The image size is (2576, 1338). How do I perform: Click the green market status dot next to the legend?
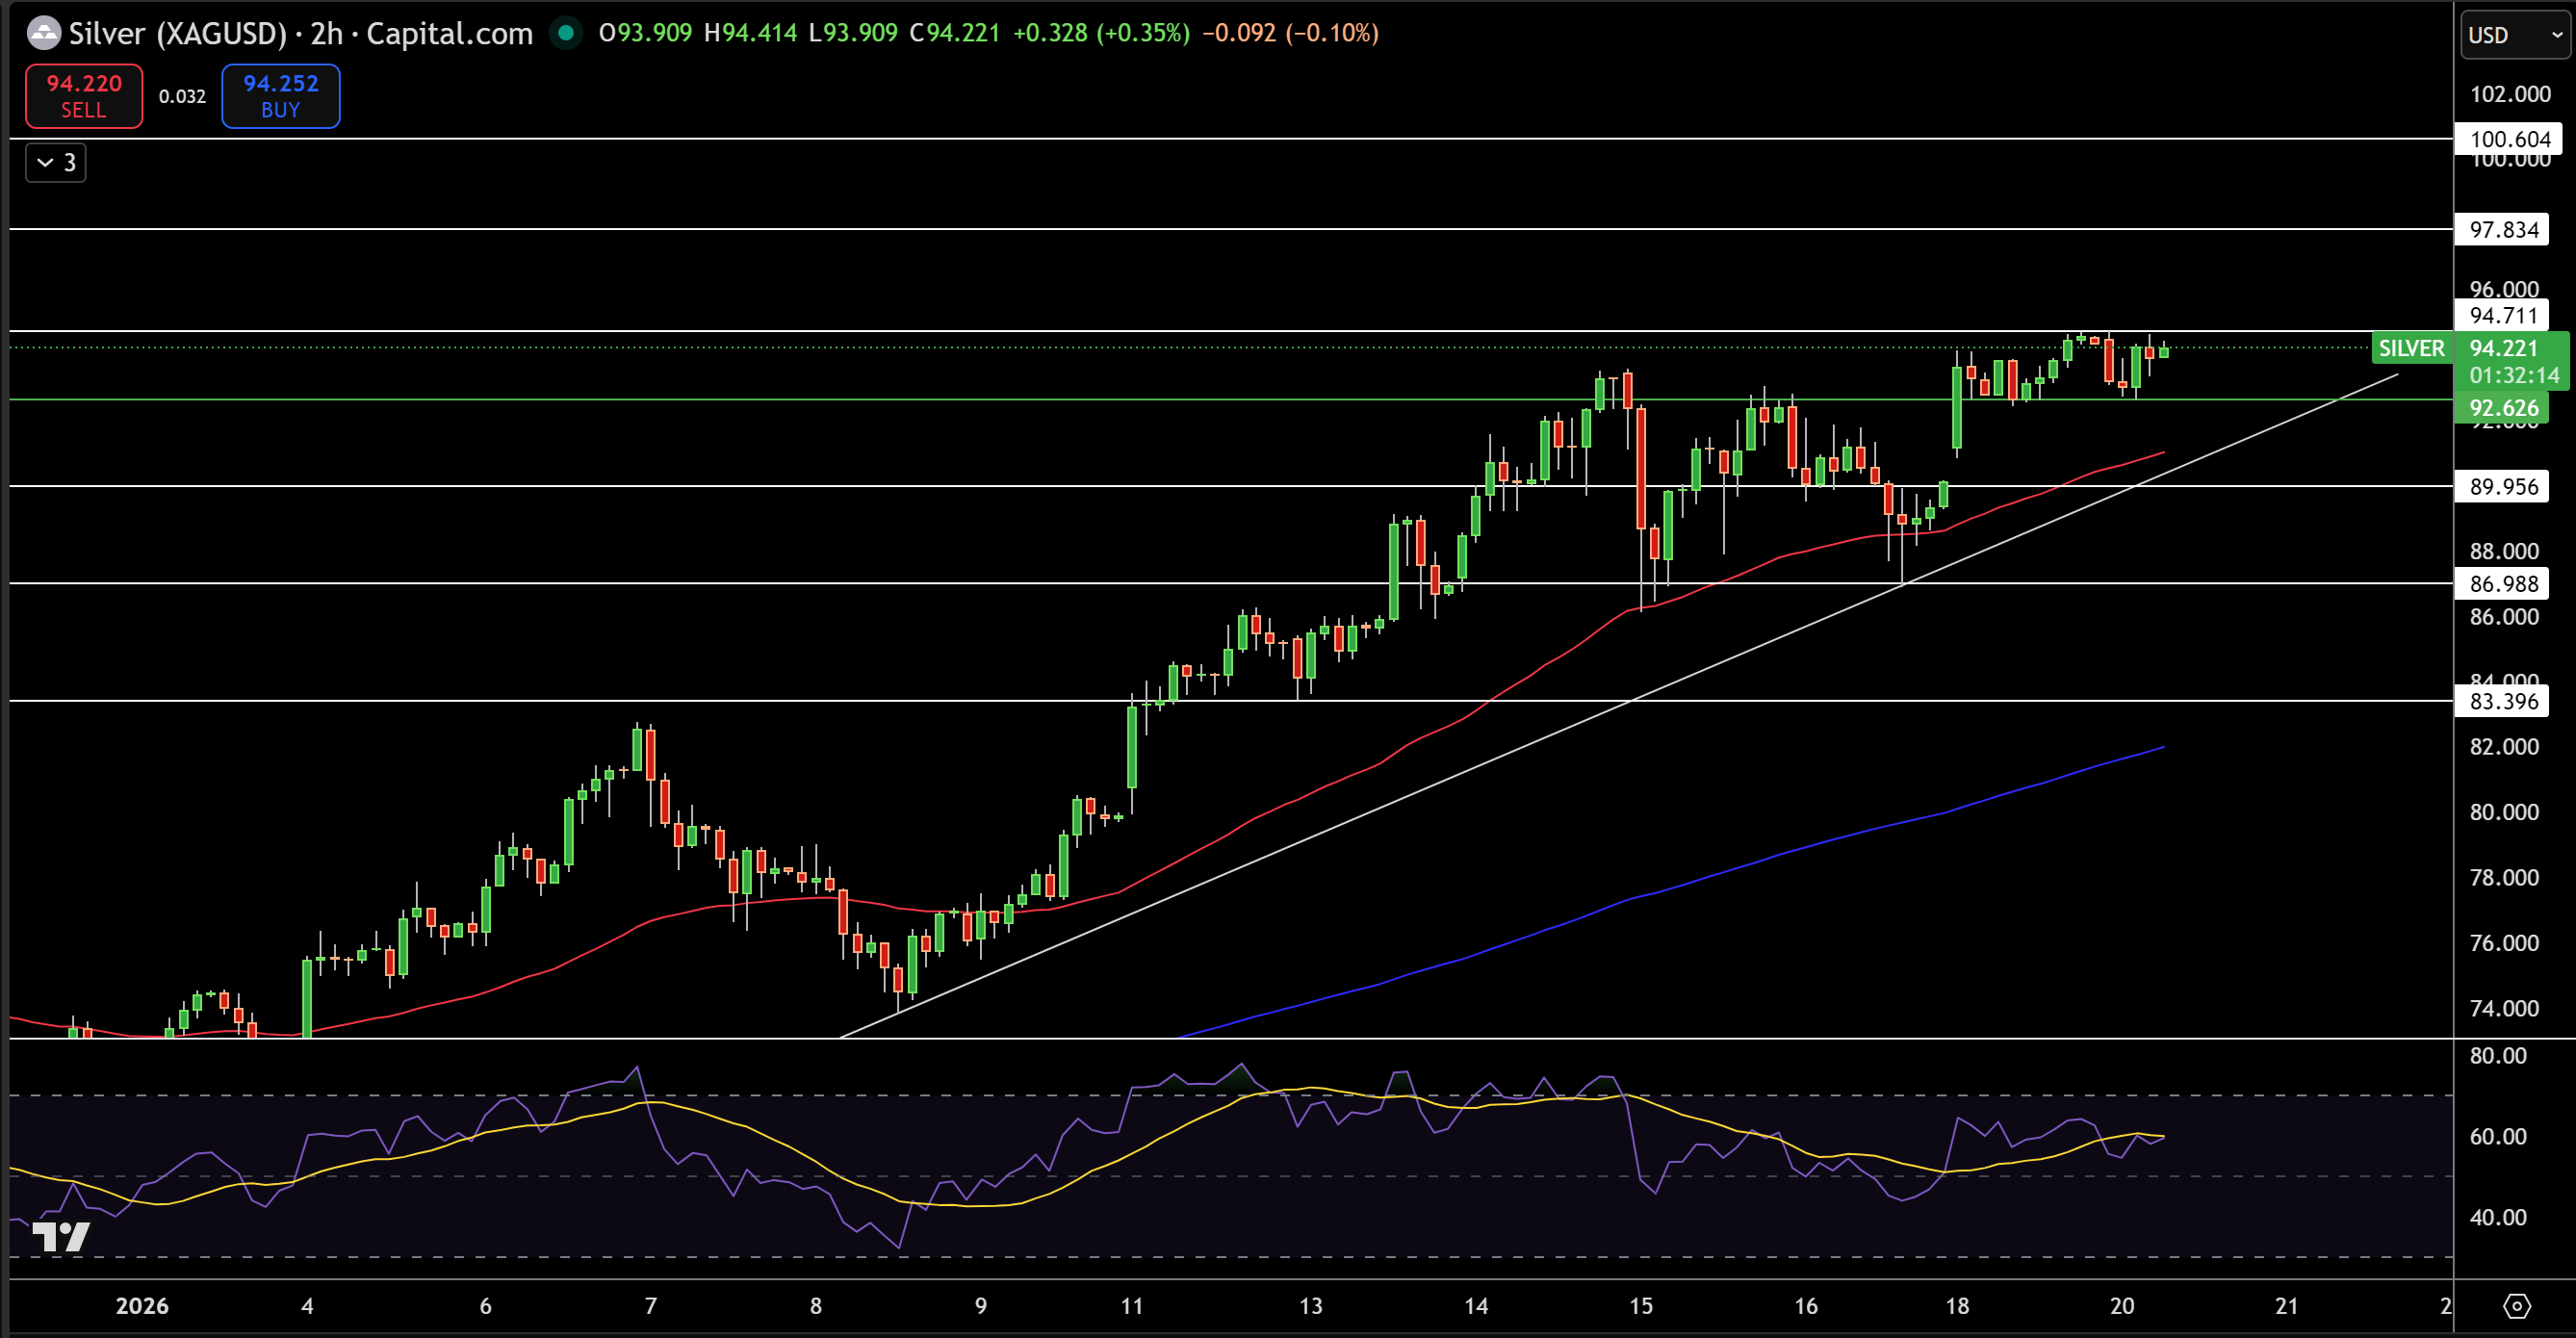pyautogui.click(x=568, y=33)
